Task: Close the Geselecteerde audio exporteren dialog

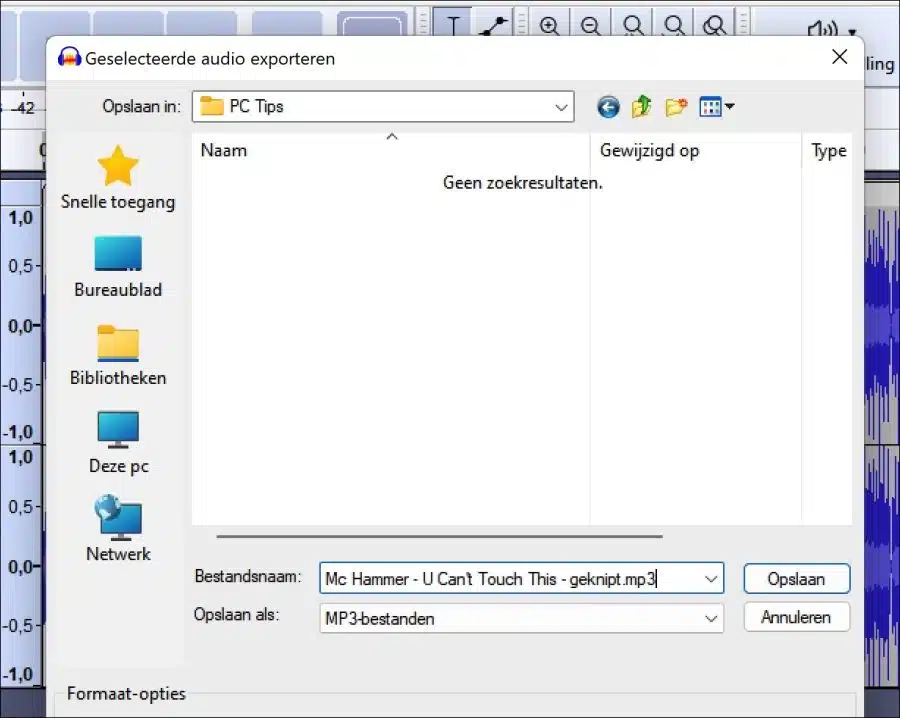Action: [x=839, y=57]
